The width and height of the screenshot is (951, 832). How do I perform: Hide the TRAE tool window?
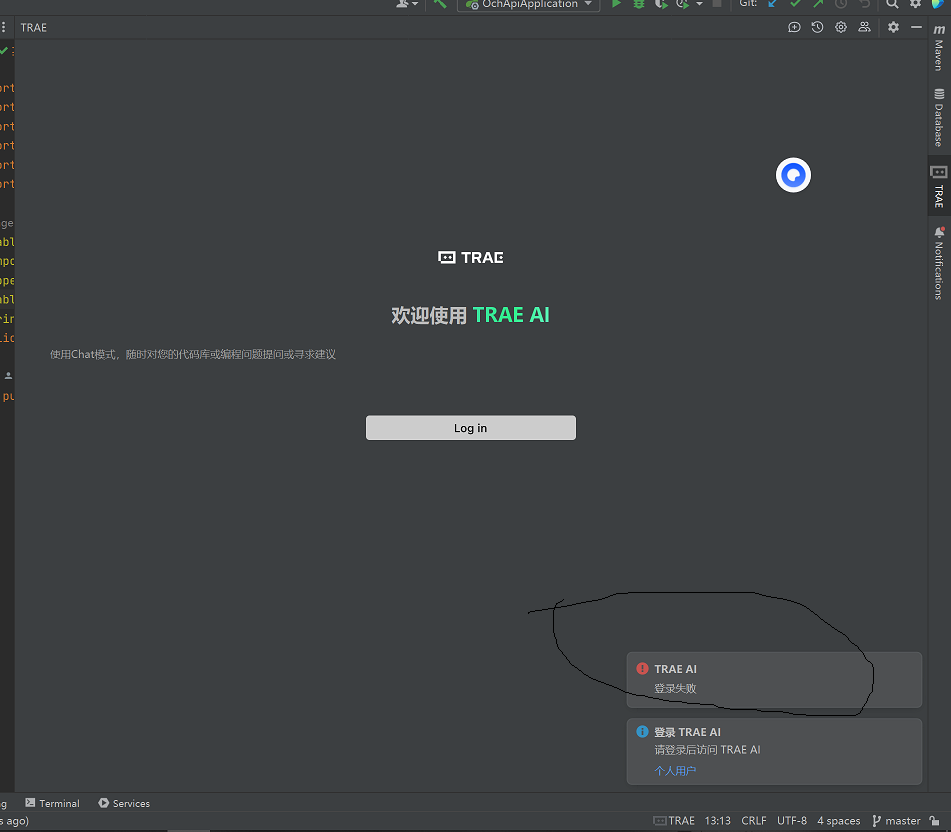click(915, 27)
